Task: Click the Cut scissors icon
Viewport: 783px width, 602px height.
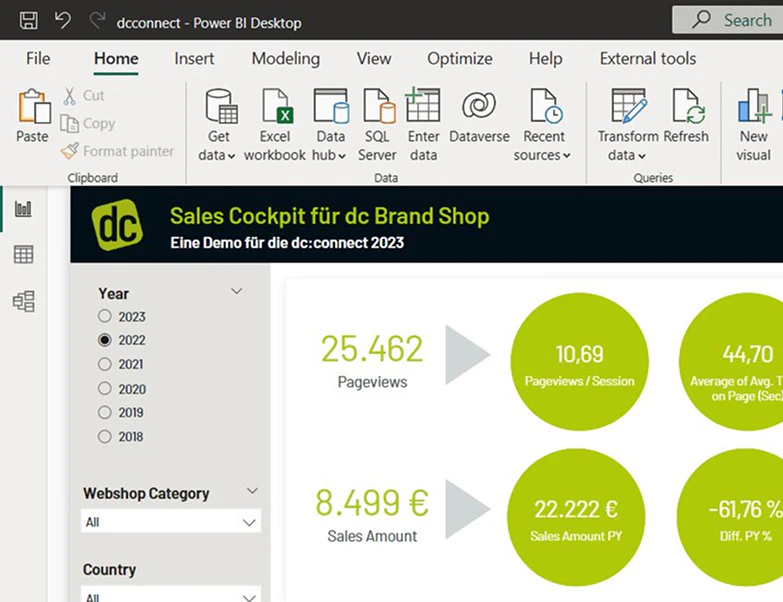Action: click(69, 96)
